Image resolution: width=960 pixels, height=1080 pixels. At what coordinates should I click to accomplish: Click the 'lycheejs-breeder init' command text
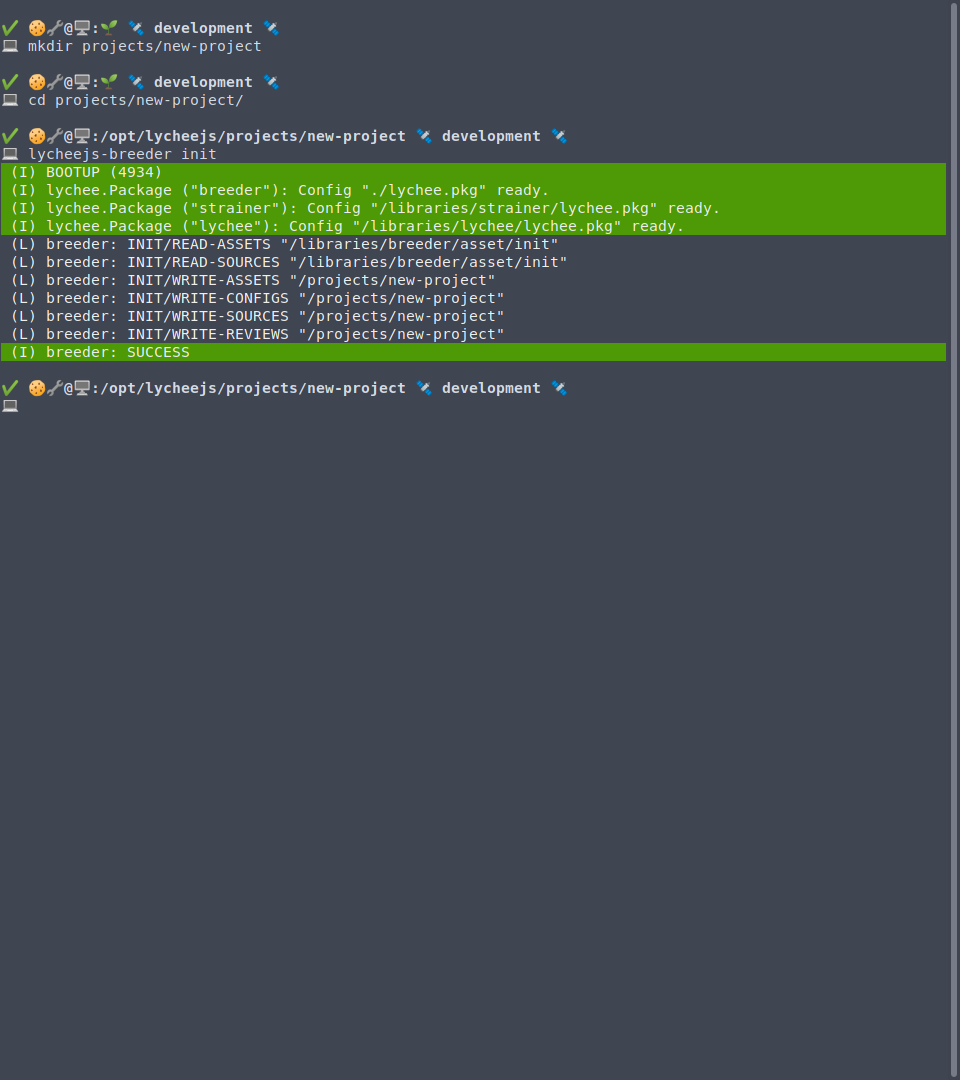click(122, 154)
